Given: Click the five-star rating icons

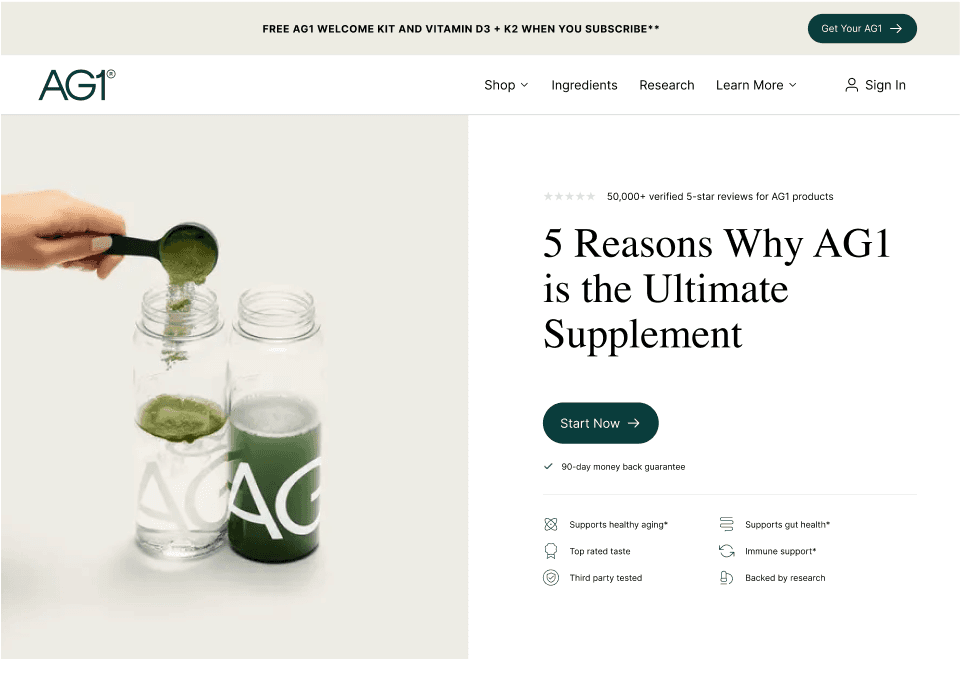Looking at the screenshot, I should pos(569,196).
